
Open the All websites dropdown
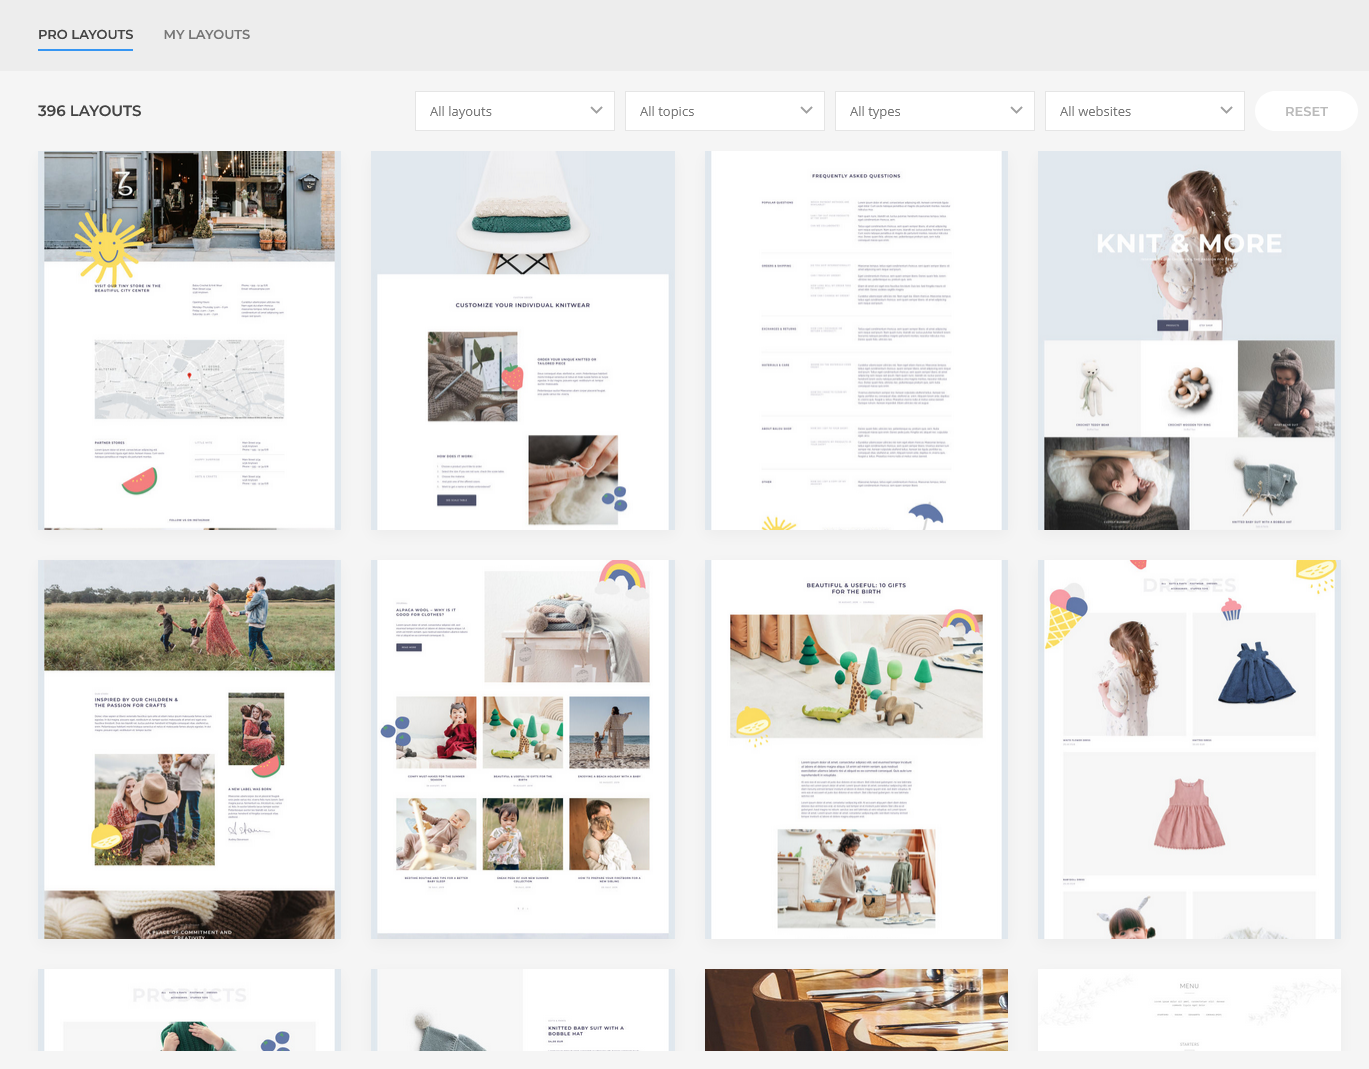point(1144,111)
